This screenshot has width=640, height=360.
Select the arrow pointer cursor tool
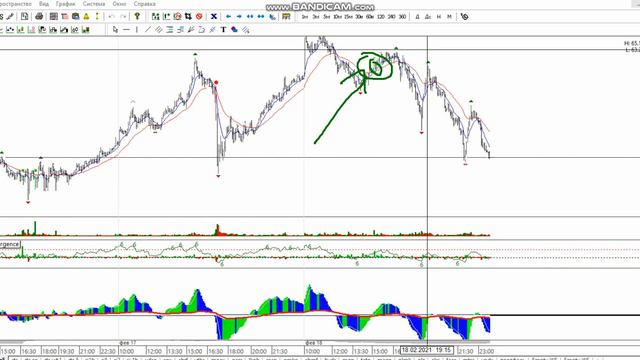[x=115, y=30]
